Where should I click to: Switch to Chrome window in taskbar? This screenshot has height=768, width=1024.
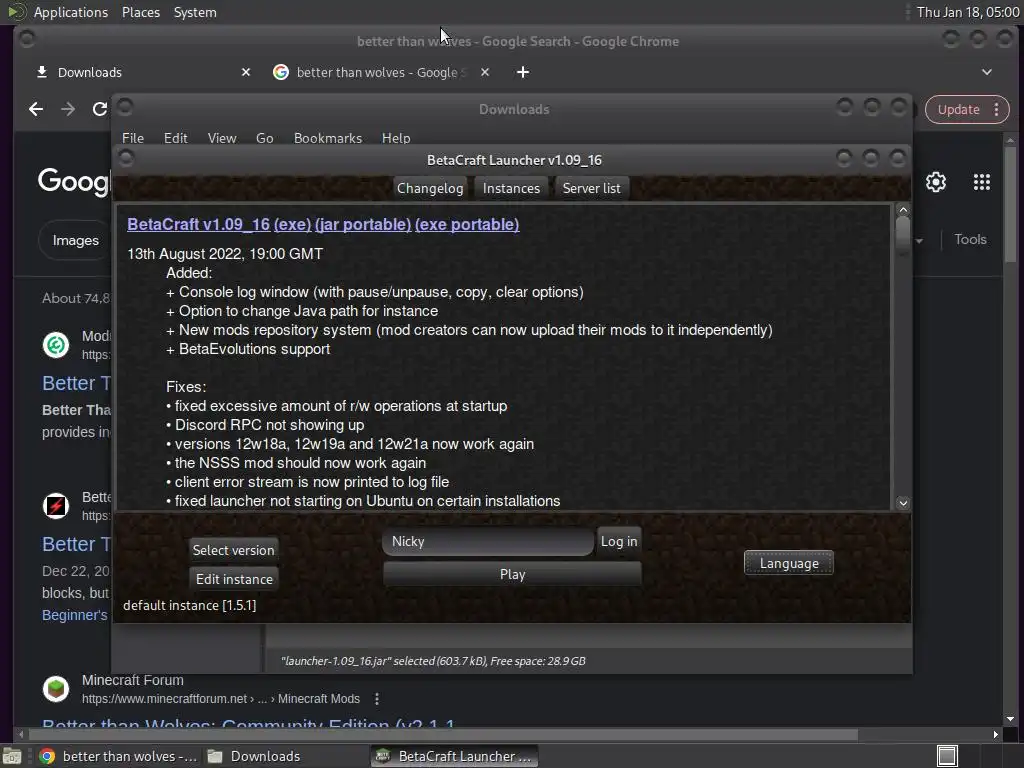tap(118, 756)
